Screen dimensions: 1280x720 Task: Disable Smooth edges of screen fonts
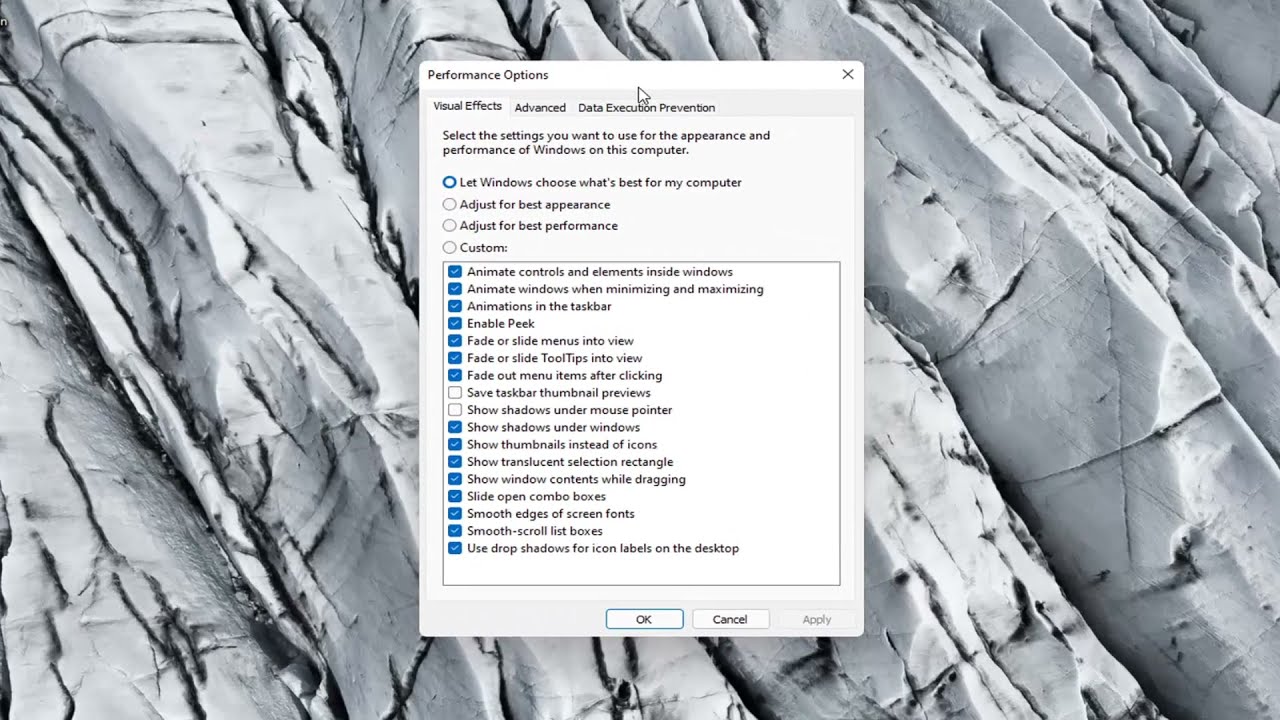click(x=455, y=514)
